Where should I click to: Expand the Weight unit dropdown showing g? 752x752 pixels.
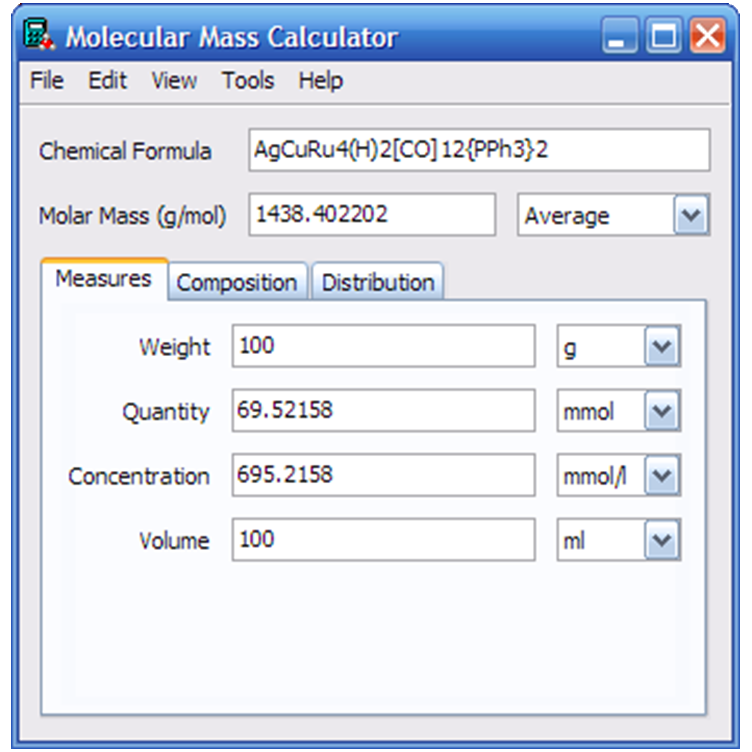point(661,348)
